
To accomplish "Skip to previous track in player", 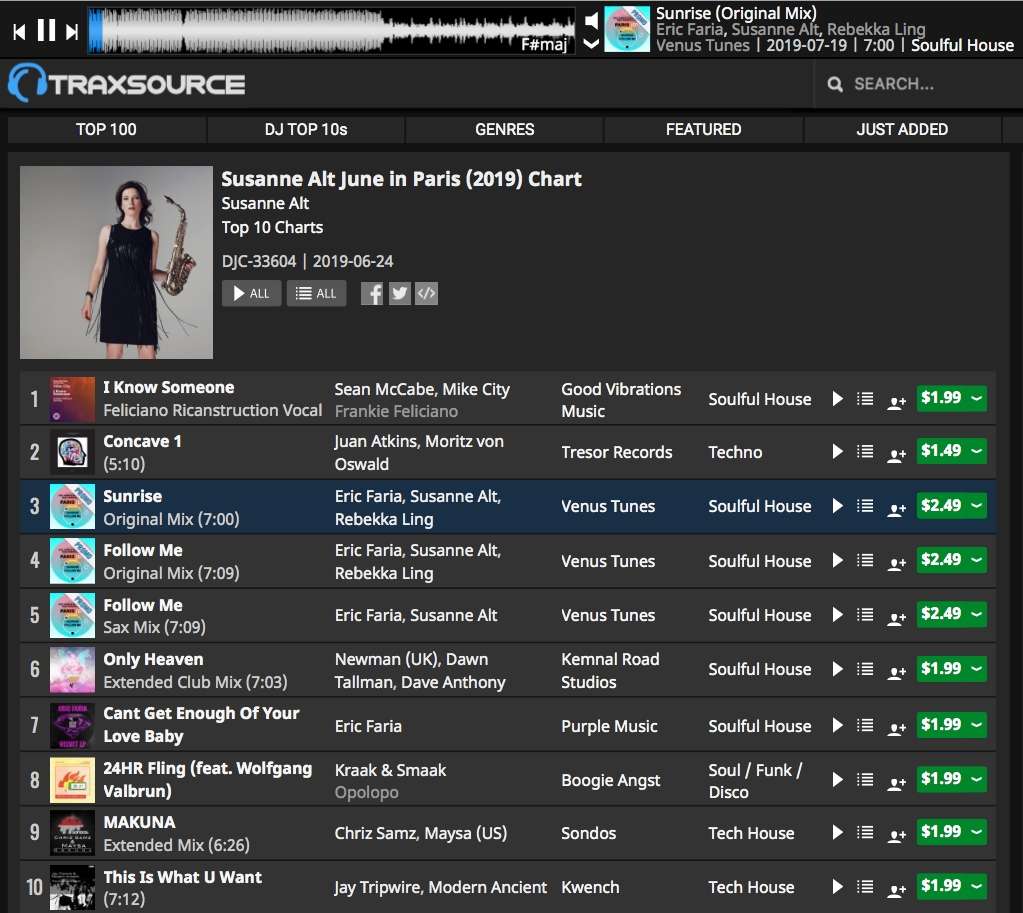I will 19,31.
